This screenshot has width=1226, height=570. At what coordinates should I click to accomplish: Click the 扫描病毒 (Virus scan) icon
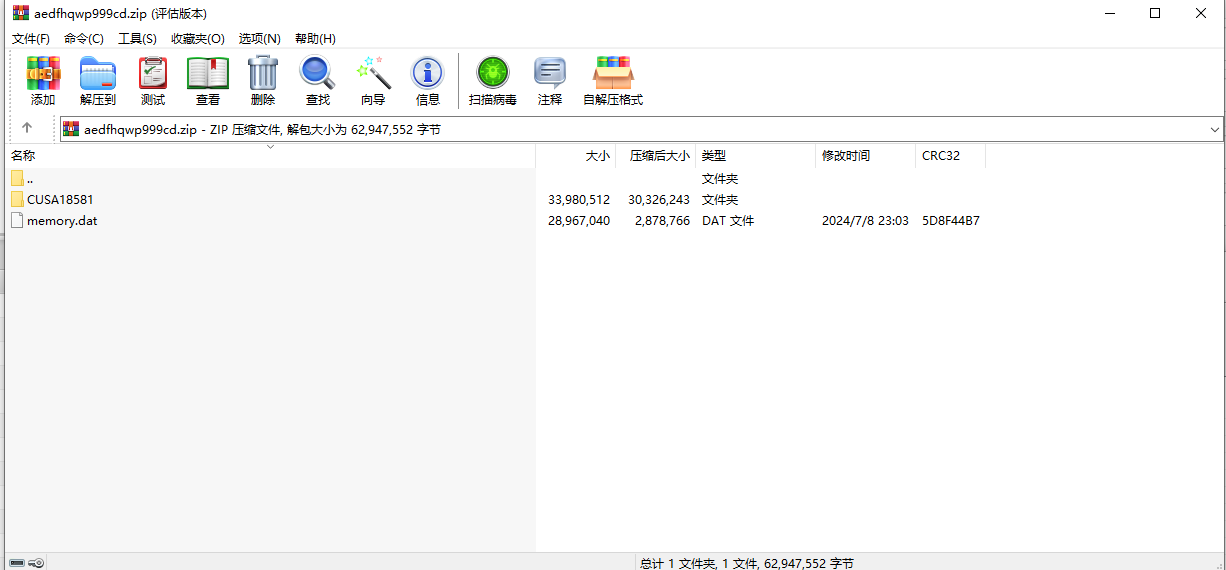[493, 73]
